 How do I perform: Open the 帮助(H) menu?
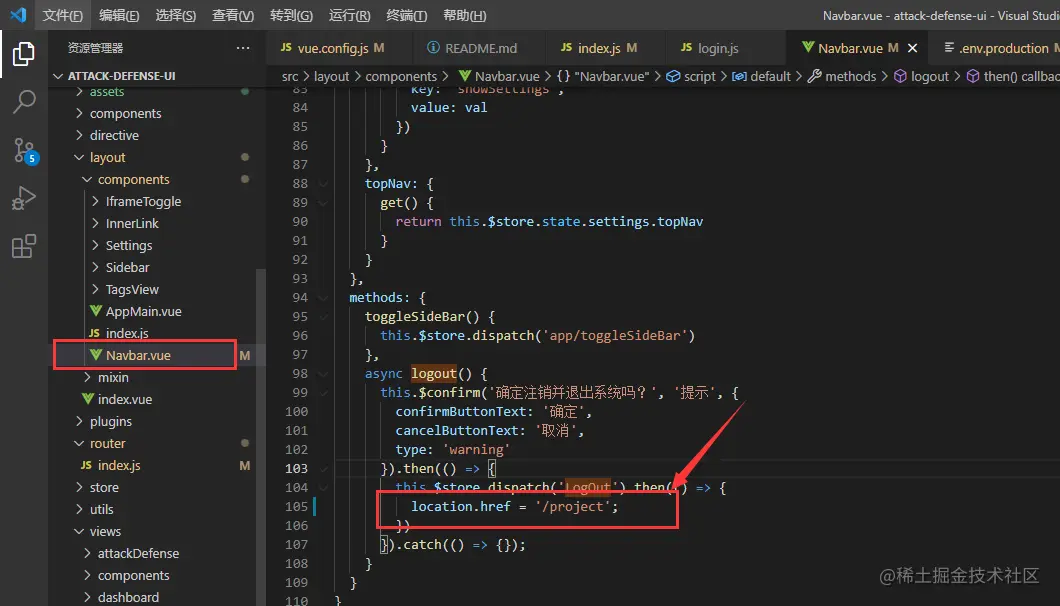[464, 15]
